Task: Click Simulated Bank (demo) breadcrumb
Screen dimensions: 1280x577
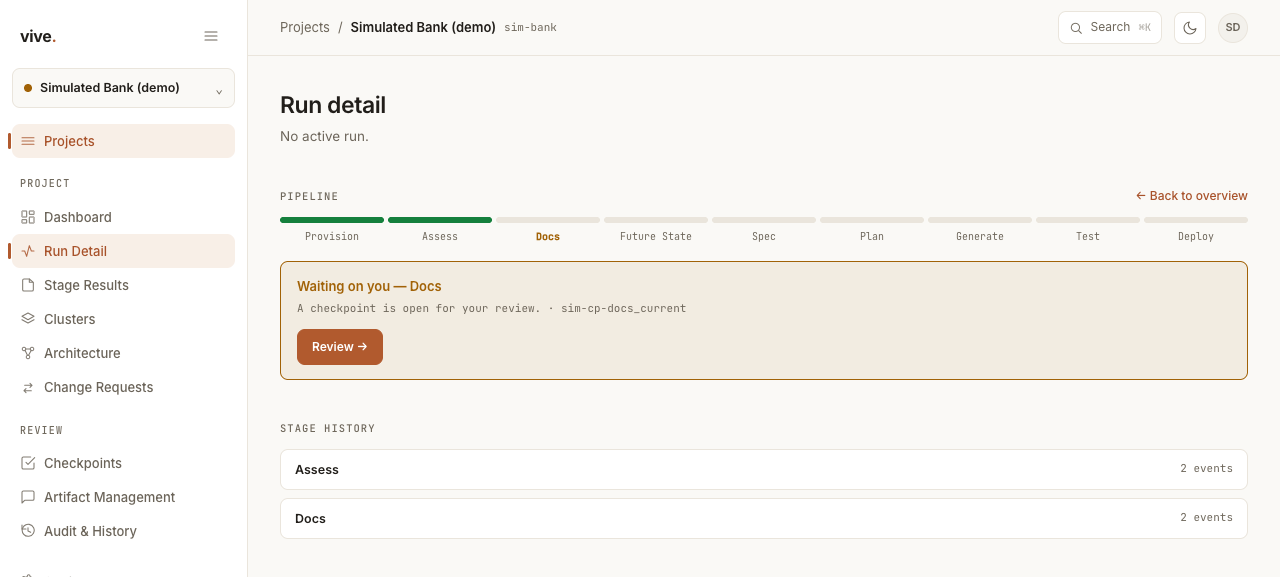Action: pyautogui.click(x=423, y=28)
